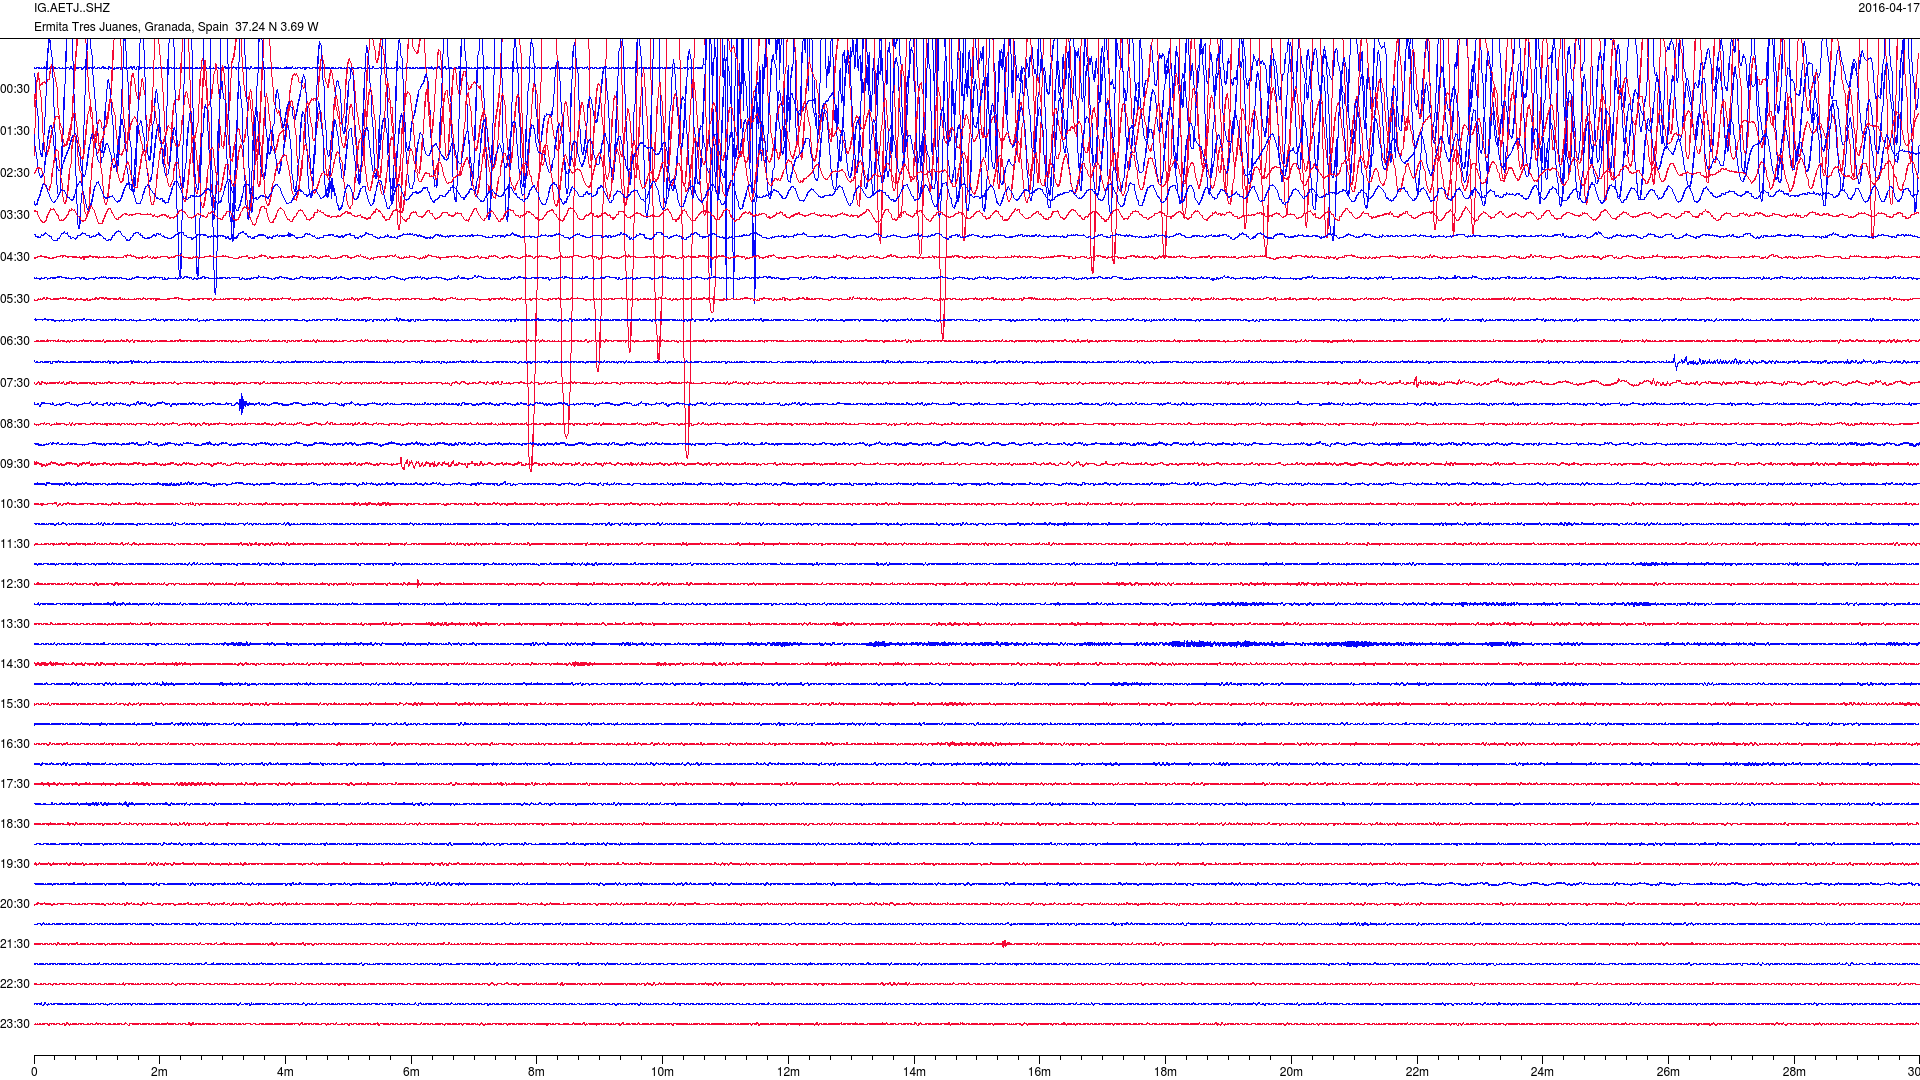The height and width of the screenshot is (1080, 1920).
Task: Click the 0 origin label on time axis
Action: (x=34, y=1072)
